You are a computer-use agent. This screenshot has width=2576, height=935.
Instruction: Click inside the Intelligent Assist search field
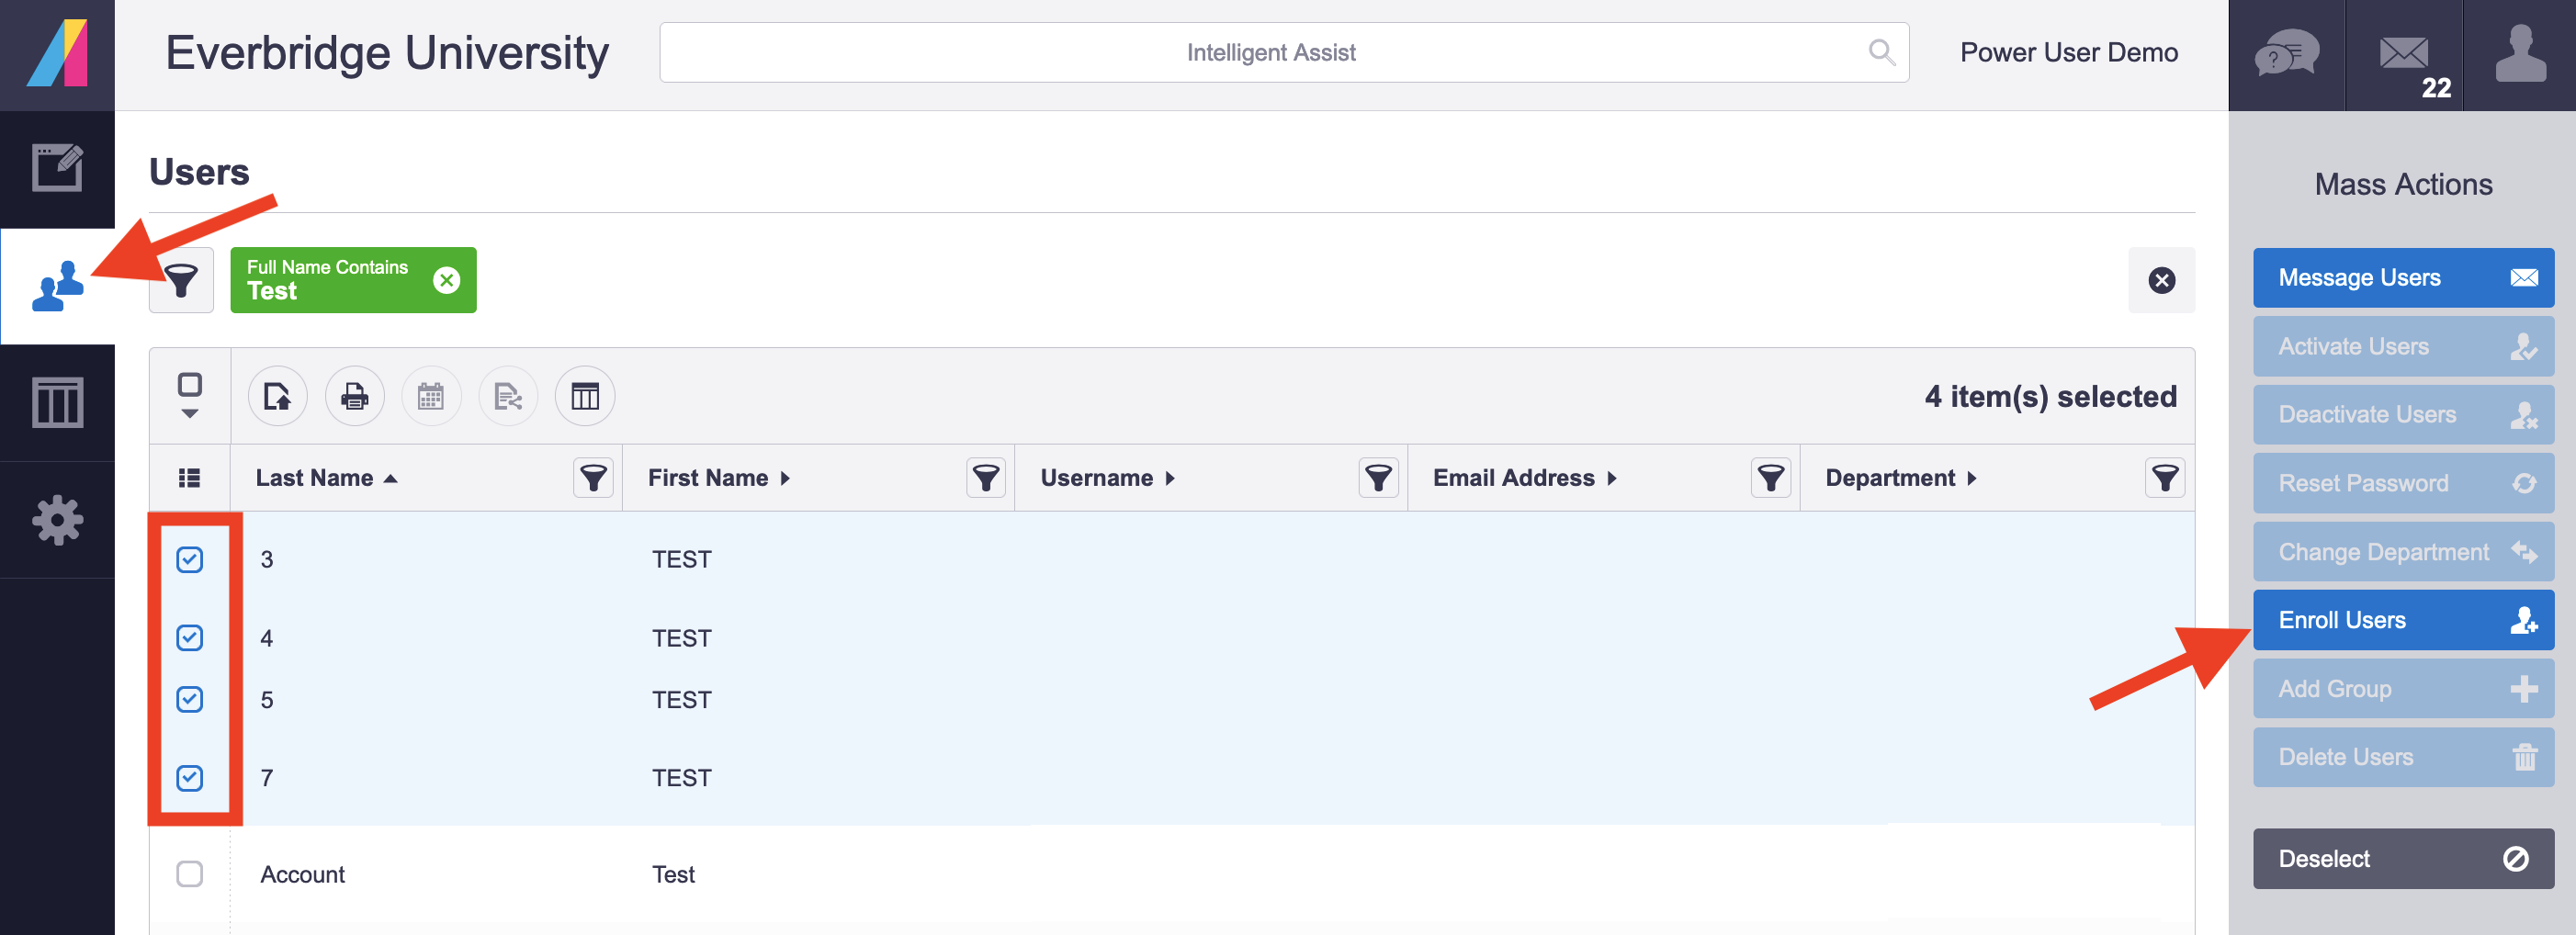tap(1270, 52)
